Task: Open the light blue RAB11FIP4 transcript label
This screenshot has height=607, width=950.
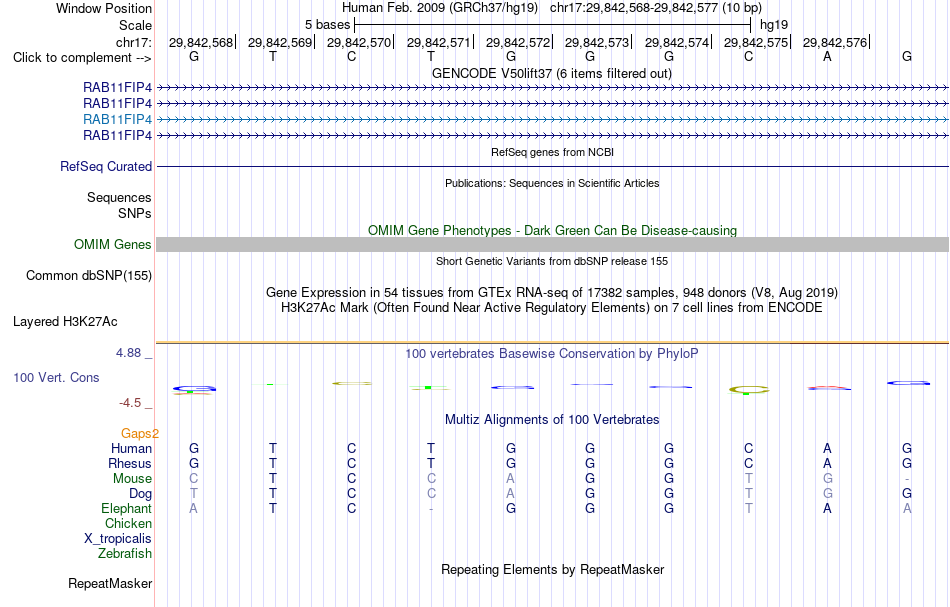Action: 118,119
